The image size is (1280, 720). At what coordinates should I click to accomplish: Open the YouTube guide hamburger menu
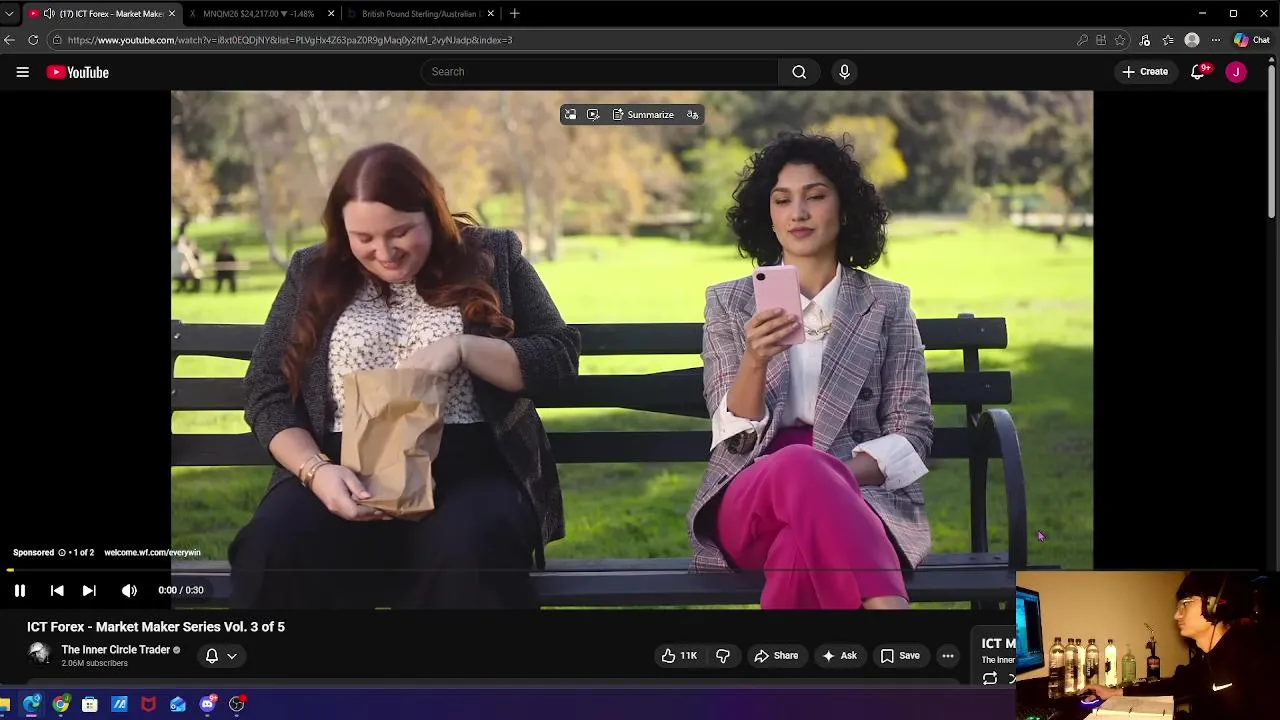coord(22,72)
